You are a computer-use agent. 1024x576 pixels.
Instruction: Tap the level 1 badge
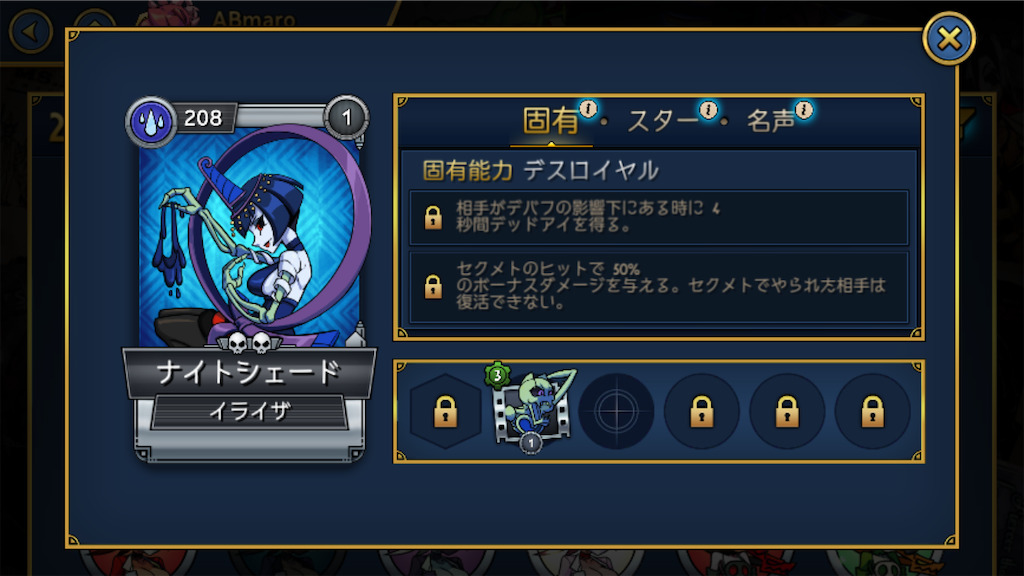pos(346,118)
